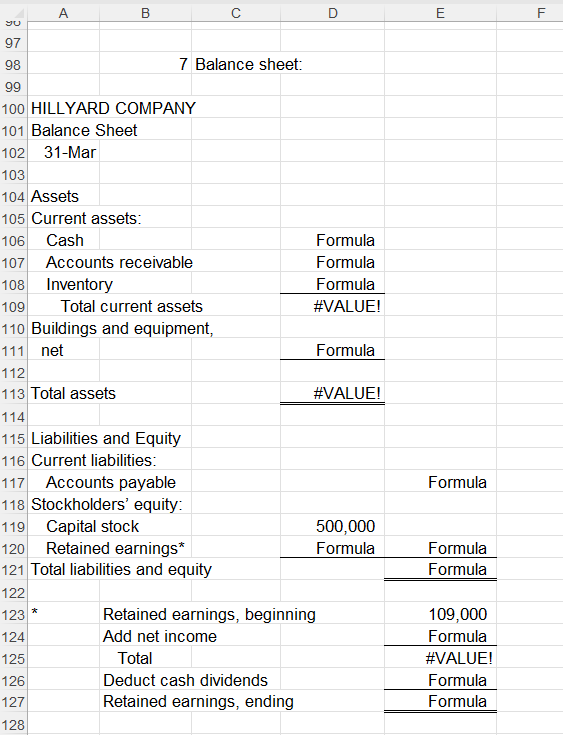Screen dimensions: 563x735
Task: Click the 'Add net income' label
Action: pos(160,637)
